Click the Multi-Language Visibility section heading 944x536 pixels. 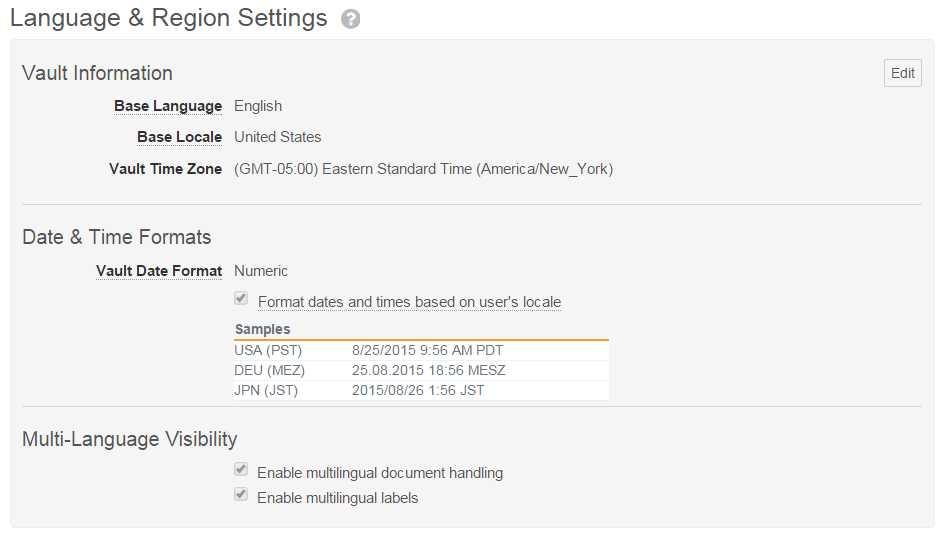(x=130, y=439)
